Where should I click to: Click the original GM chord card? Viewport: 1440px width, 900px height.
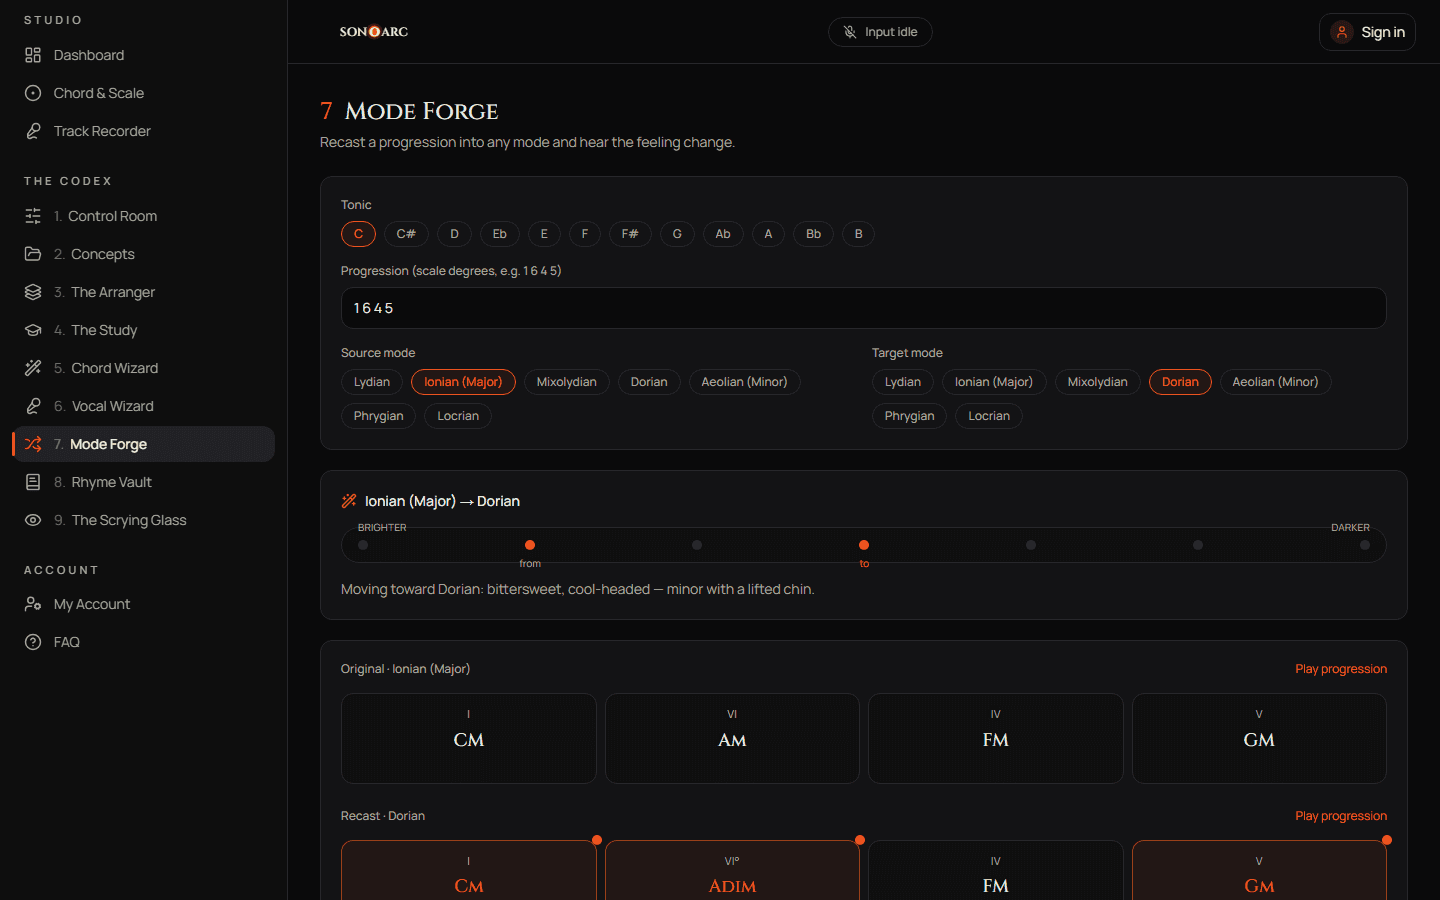[1259, 738]
